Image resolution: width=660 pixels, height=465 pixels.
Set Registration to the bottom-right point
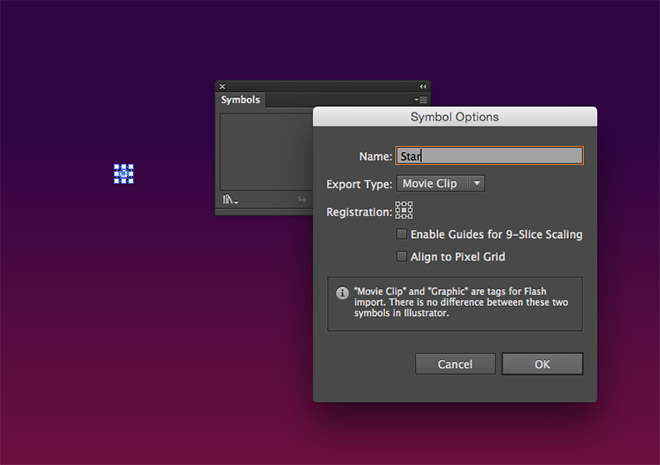(410, 216)
